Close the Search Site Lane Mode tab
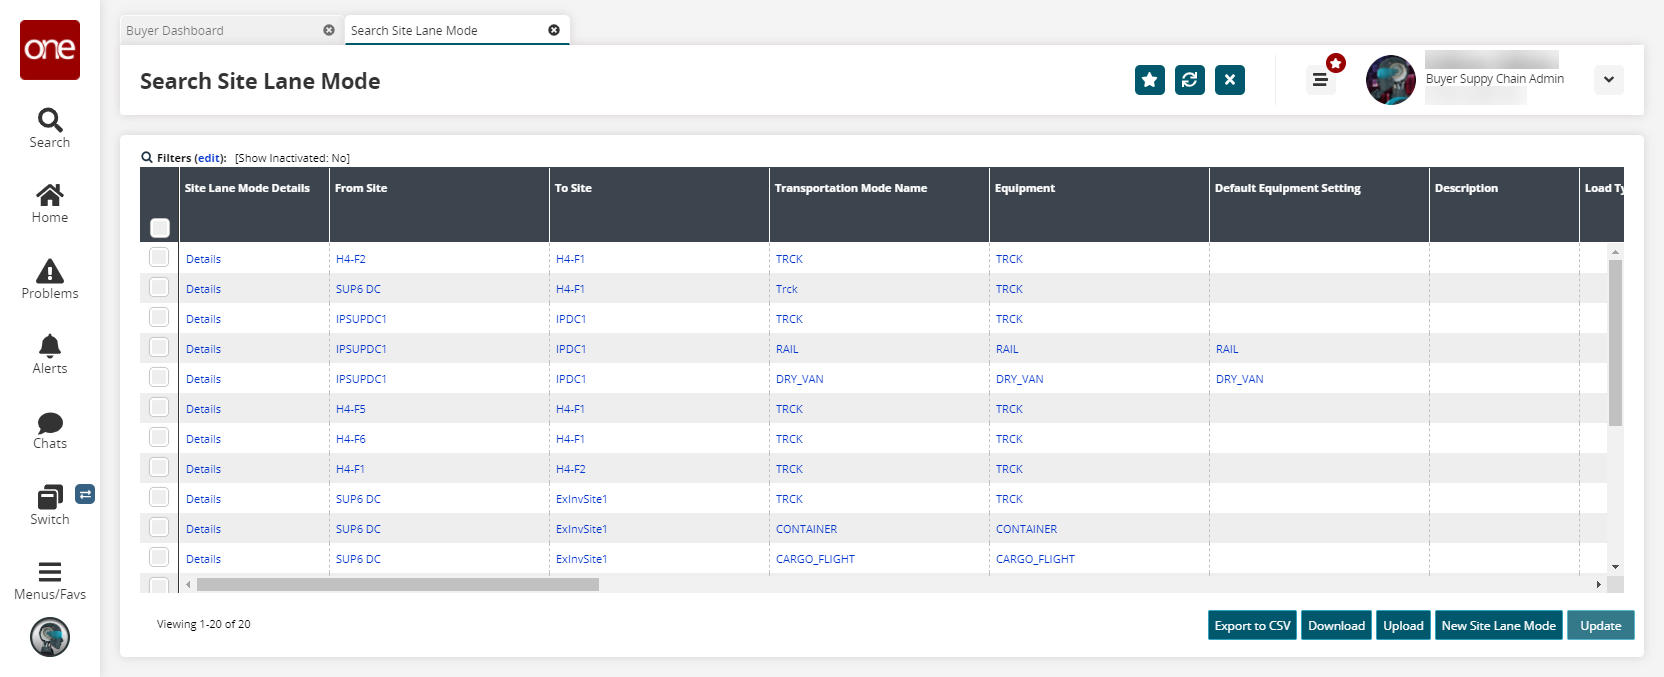The width and height of the screenshot is (1664, 677). (554, 30)
